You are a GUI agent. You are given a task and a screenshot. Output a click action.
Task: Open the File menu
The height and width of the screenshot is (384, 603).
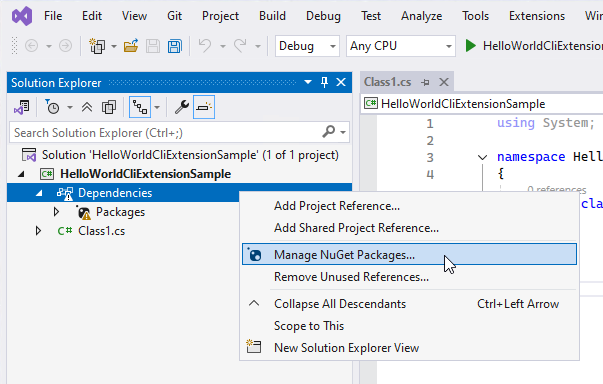pos(53,16)
